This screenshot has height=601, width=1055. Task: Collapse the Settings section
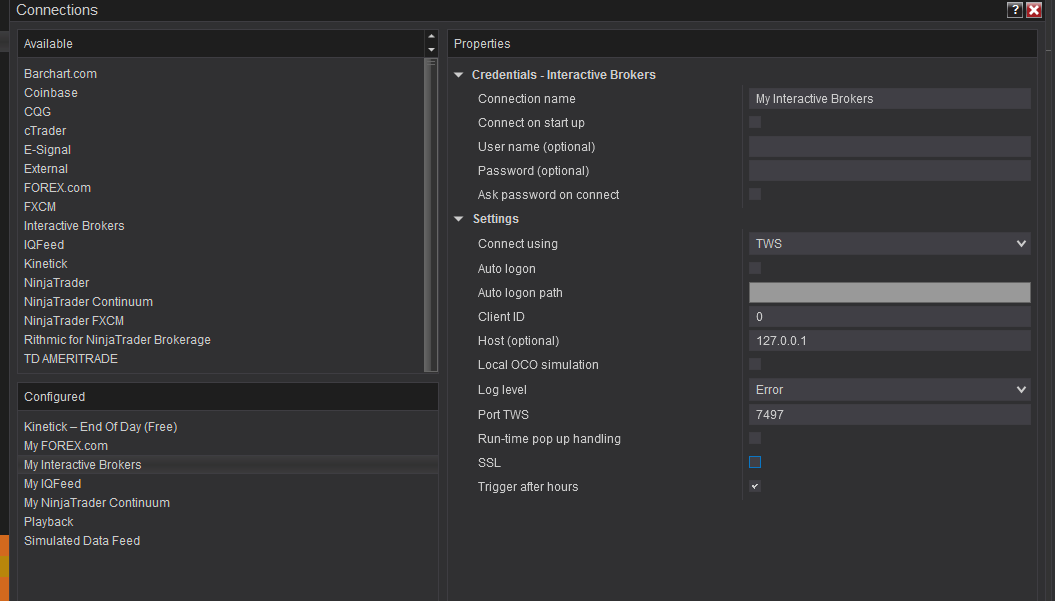pyautogui.click(x=459, y=219)
